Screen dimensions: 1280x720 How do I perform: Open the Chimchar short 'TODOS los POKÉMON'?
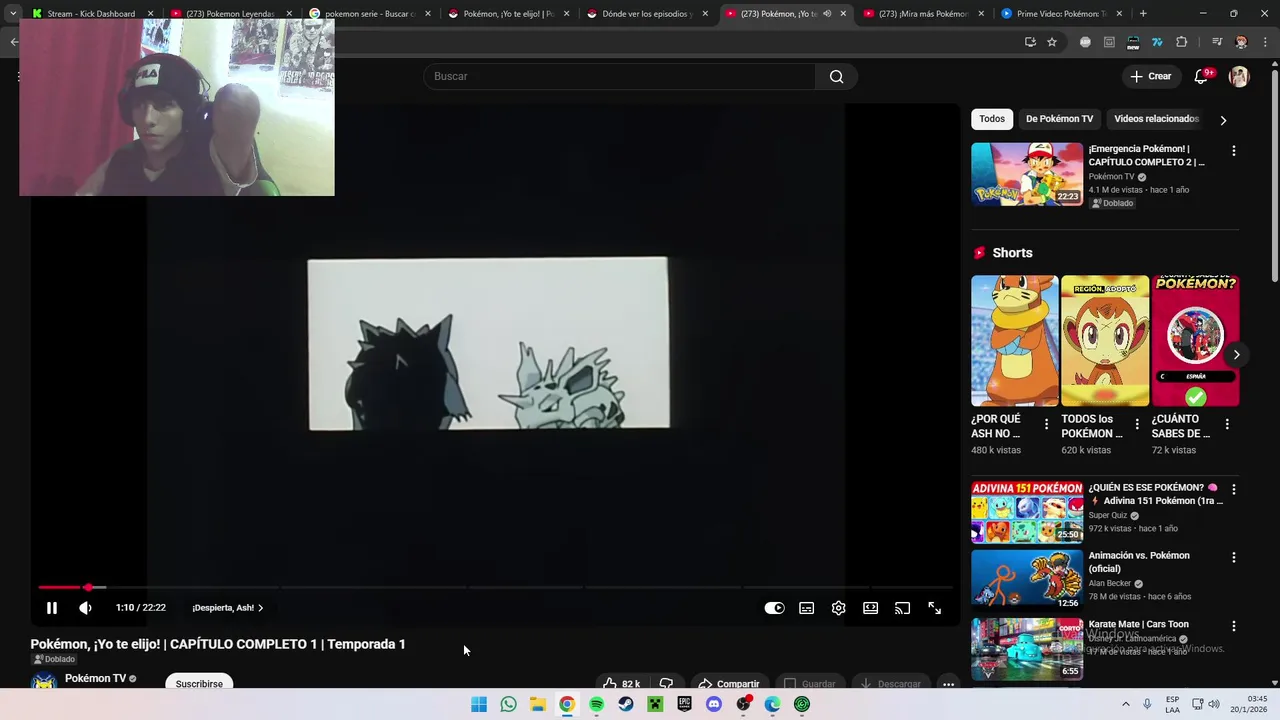[x=1105, y=341]
